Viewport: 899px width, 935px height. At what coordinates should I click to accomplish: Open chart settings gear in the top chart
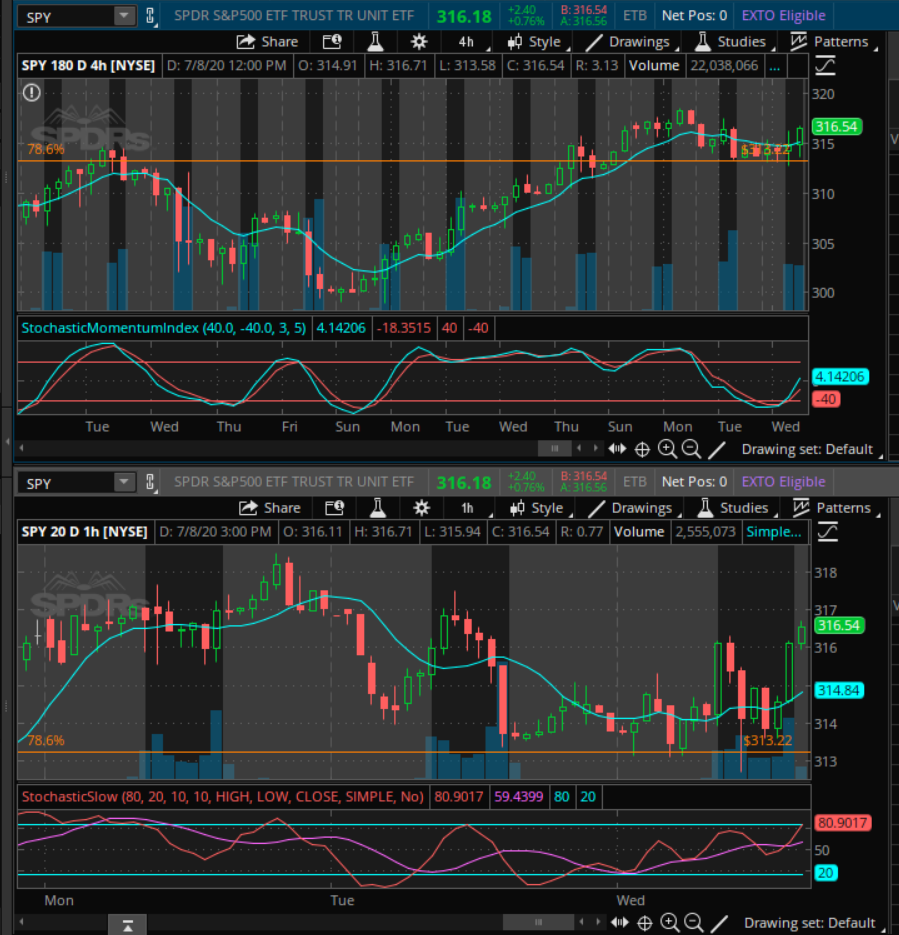(419, 42)
